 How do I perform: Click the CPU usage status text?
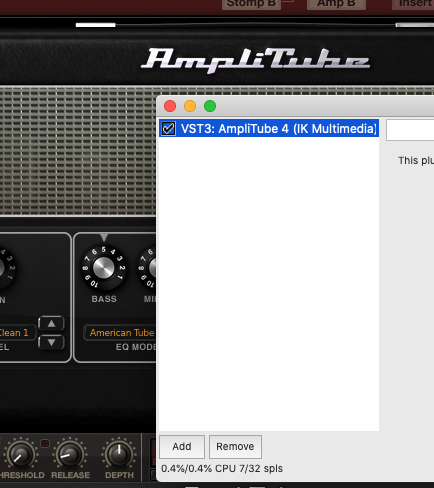[x=222, y=468]
